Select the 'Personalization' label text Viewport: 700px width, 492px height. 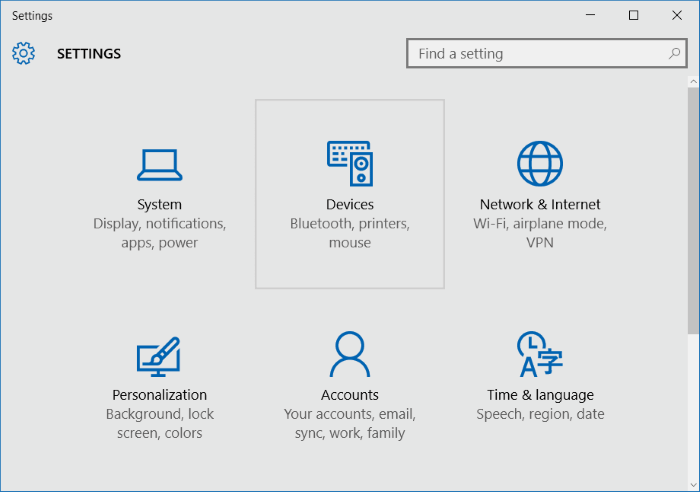point(159,395)
